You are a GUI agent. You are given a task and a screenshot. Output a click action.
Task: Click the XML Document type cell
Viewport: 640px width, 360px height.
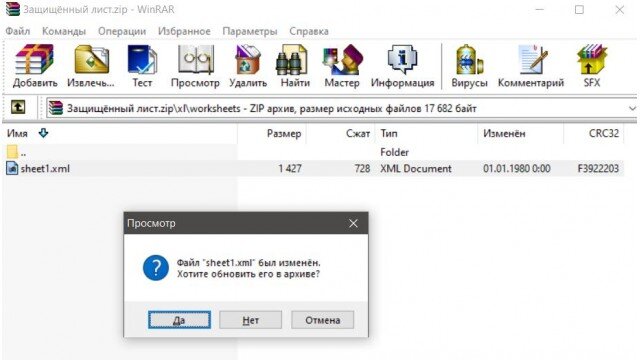[416, 169]
